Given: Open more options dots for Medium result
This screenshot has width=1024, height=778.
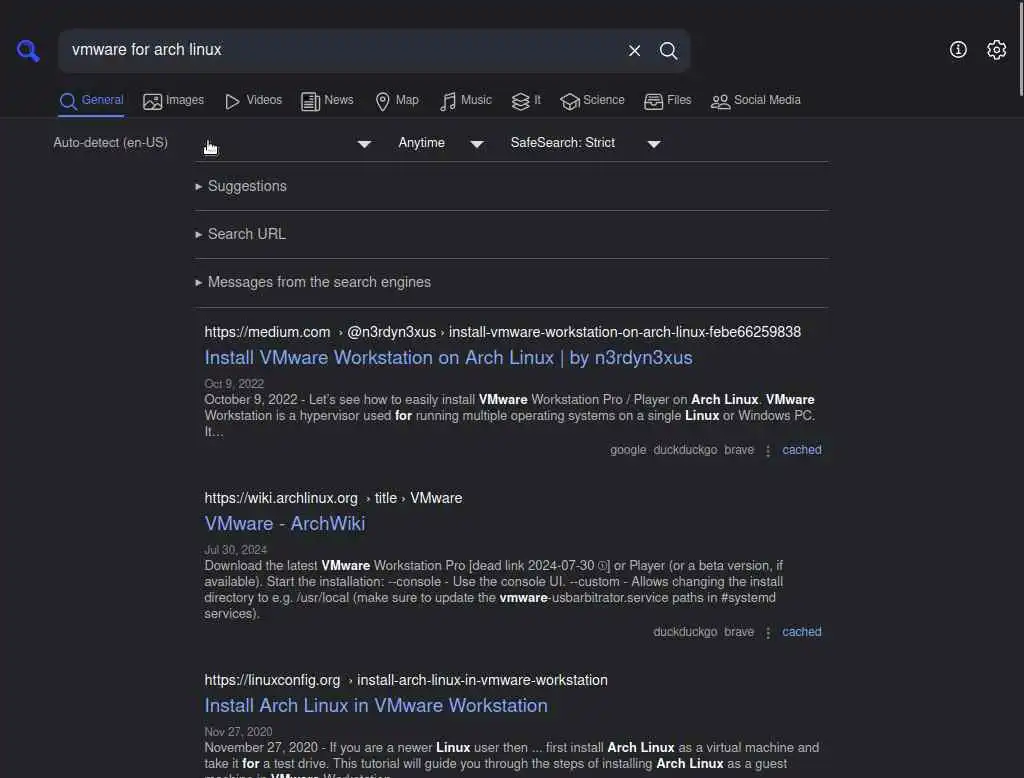Looking at the screenshot, I should [768, 451].
